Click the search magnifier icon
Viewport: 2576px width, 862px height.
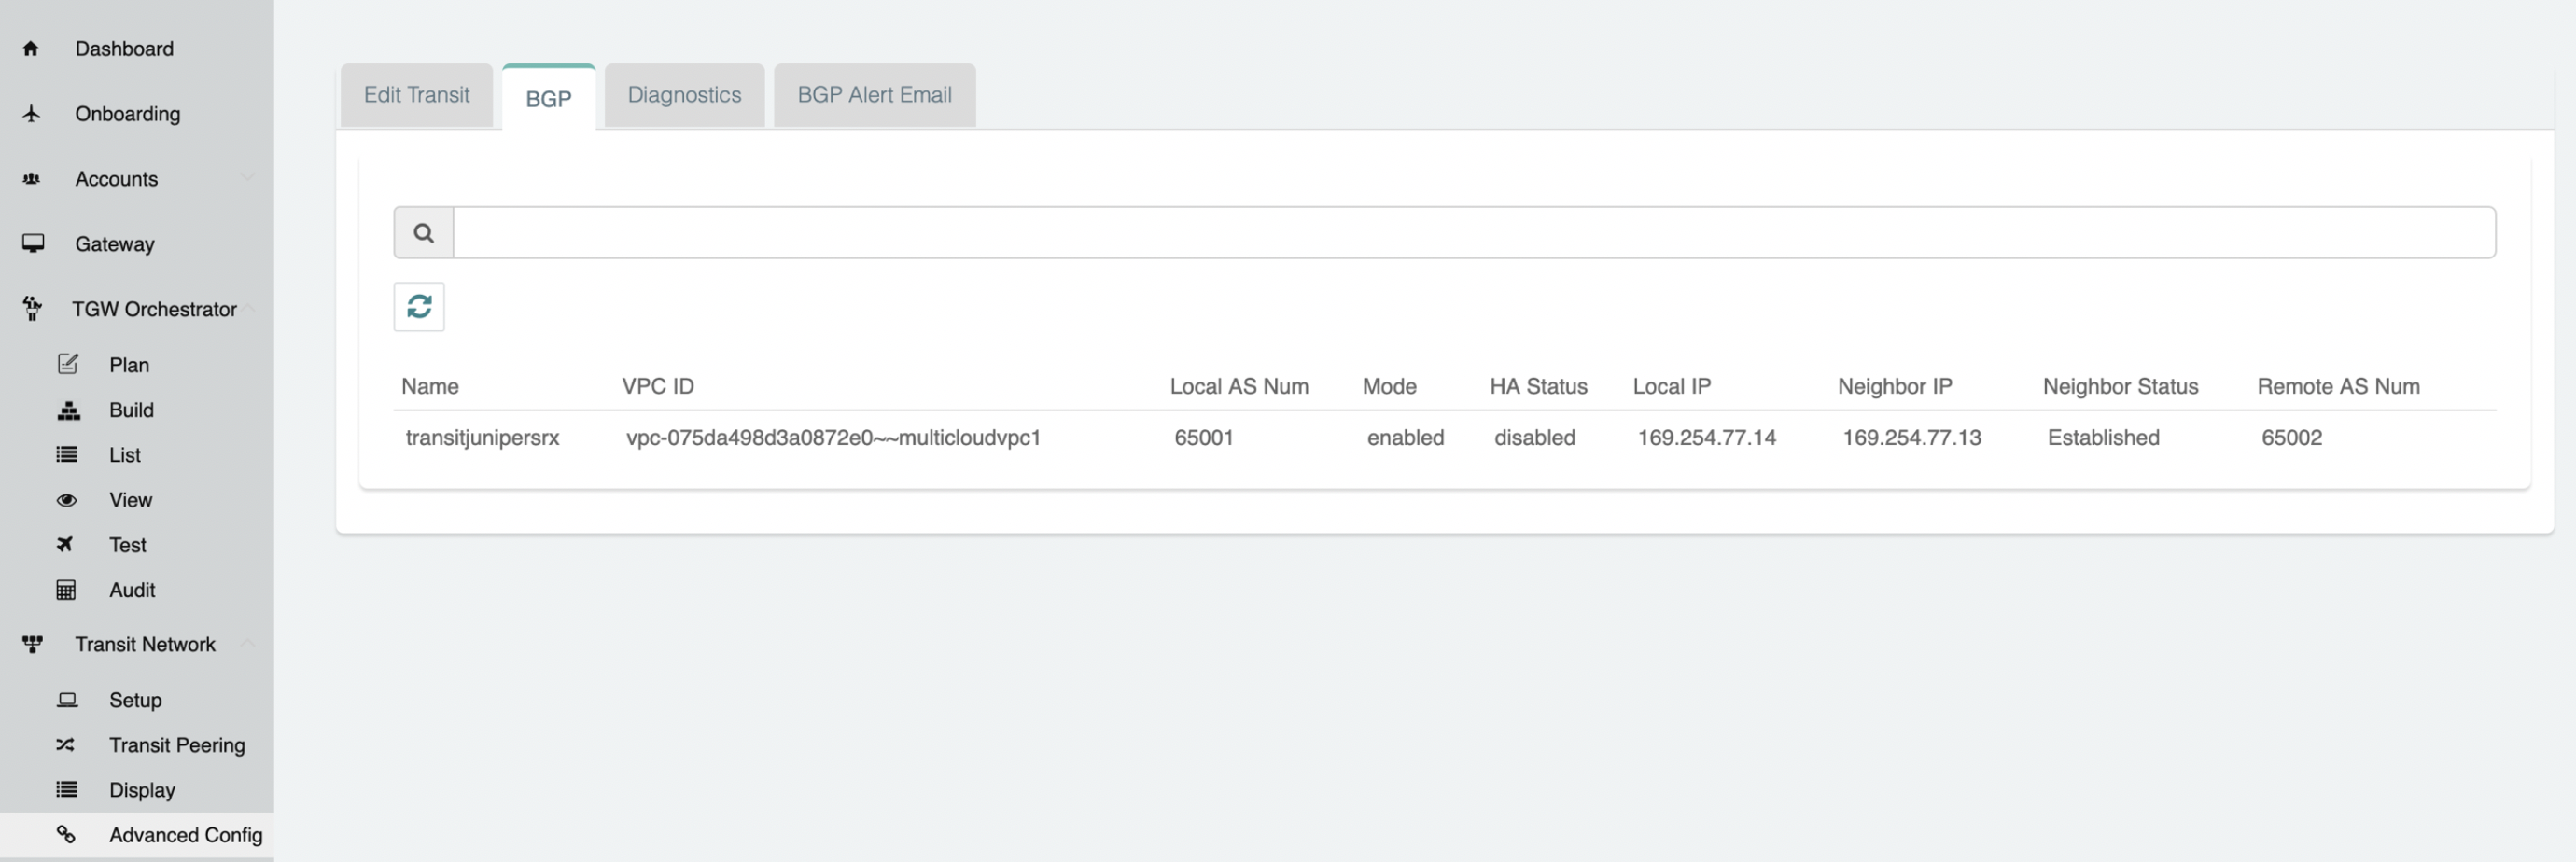tap(423, 231)
